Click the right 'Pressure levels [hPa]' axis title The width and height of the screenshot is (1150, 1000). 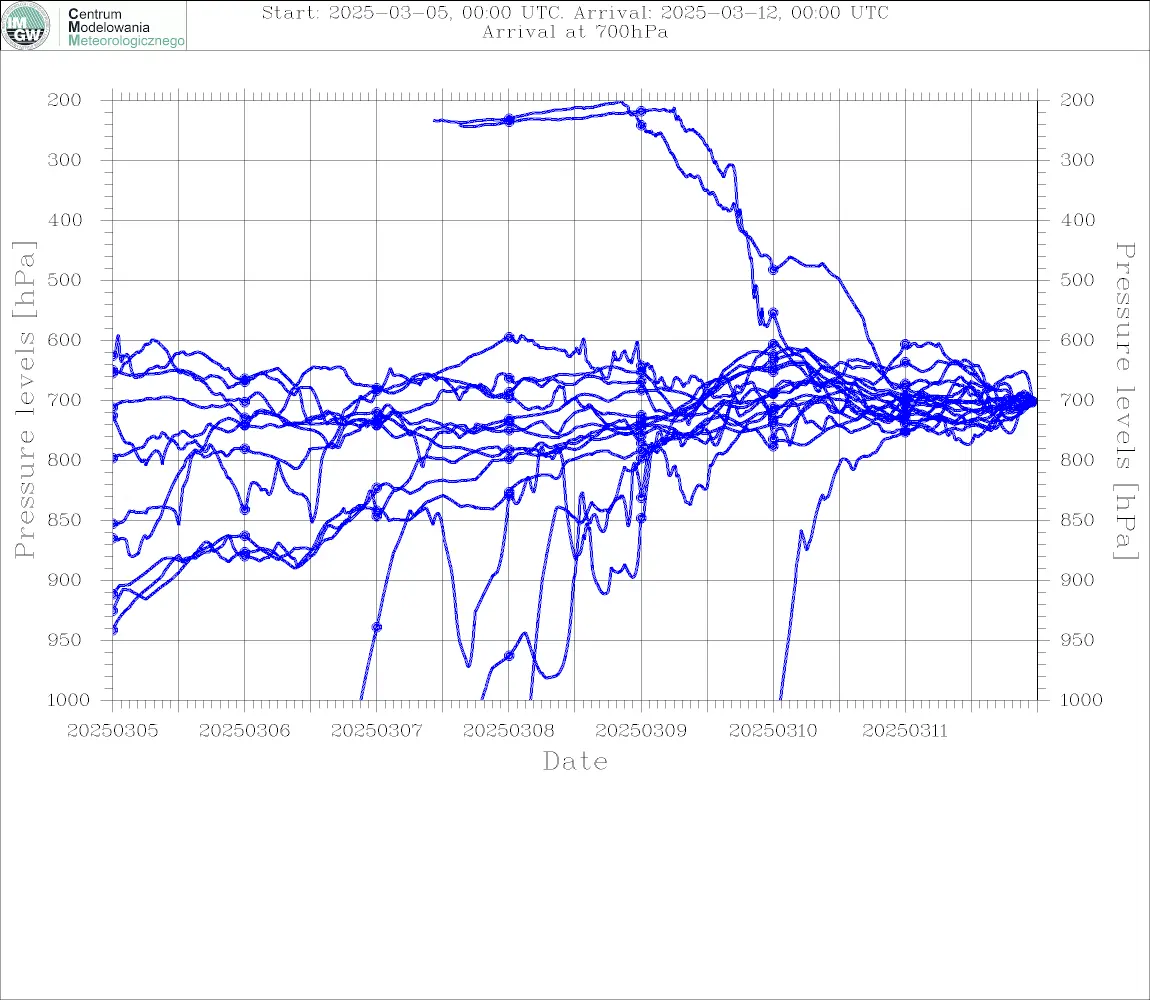(1125, 401)
